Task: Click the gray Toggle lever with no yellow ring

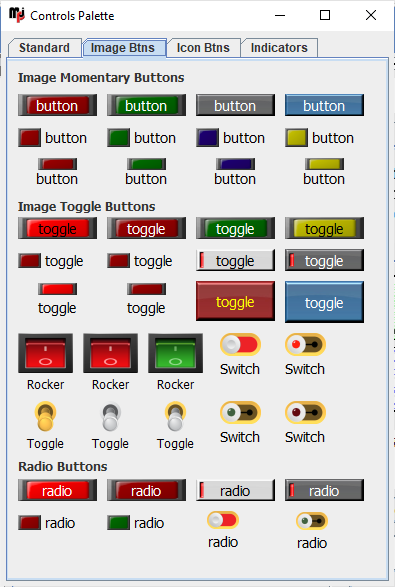Action: (110, 416)
